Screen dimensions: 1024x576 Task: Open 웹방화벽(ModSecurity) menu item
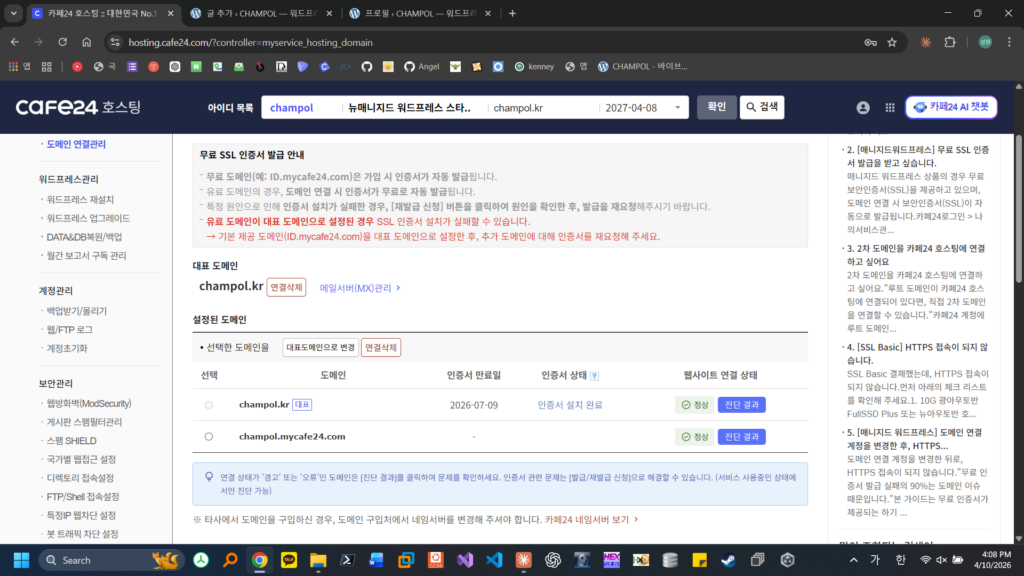[89, 404]
